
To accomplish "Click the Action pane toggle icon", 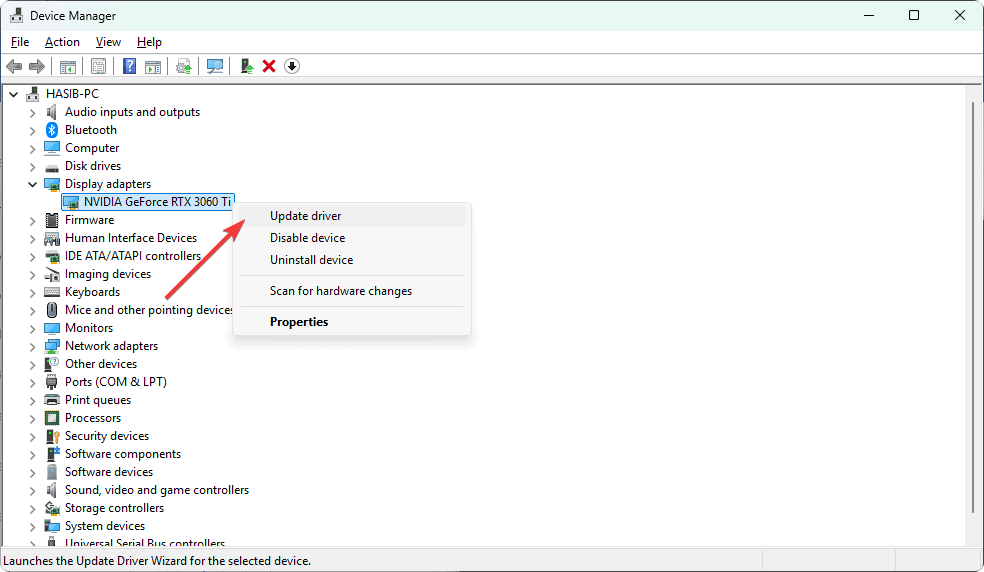I will tap(153, 66).
